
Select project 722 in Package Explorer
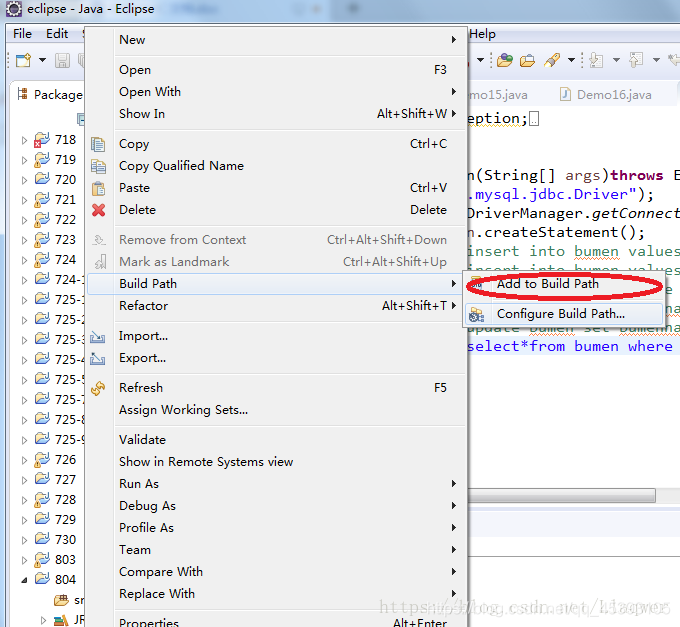(65, 220)
